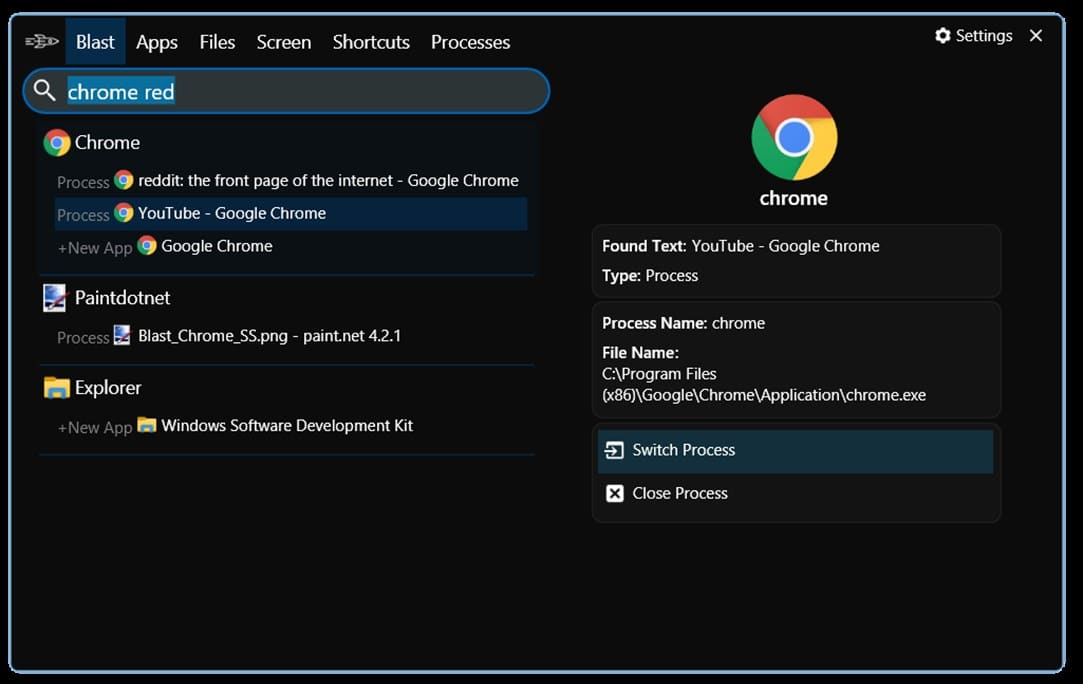Click the Settings gear icon
The image size is (1083, 684).
click(943, 35)
